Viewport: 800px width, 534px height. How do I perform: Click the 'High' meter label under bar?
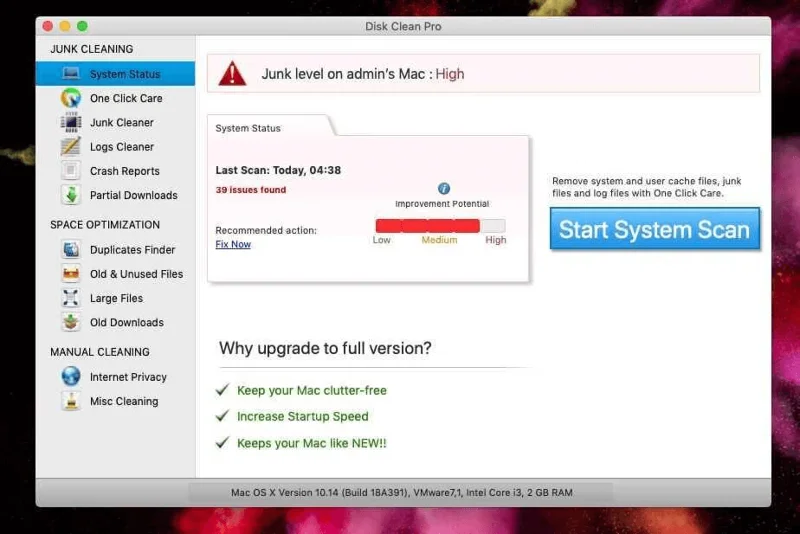[496, 240]
